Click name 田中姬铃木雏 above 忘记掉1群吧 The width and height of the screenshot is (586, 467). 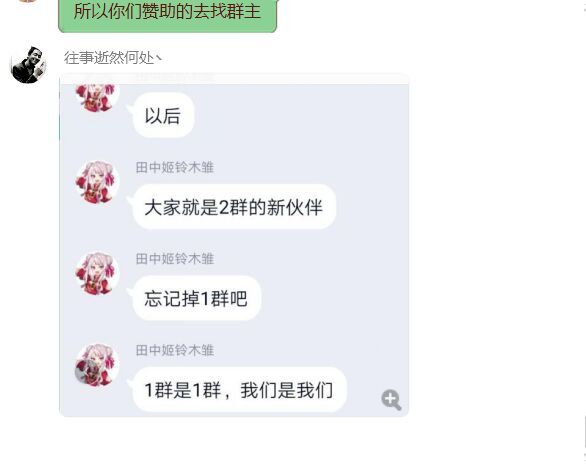175,259
